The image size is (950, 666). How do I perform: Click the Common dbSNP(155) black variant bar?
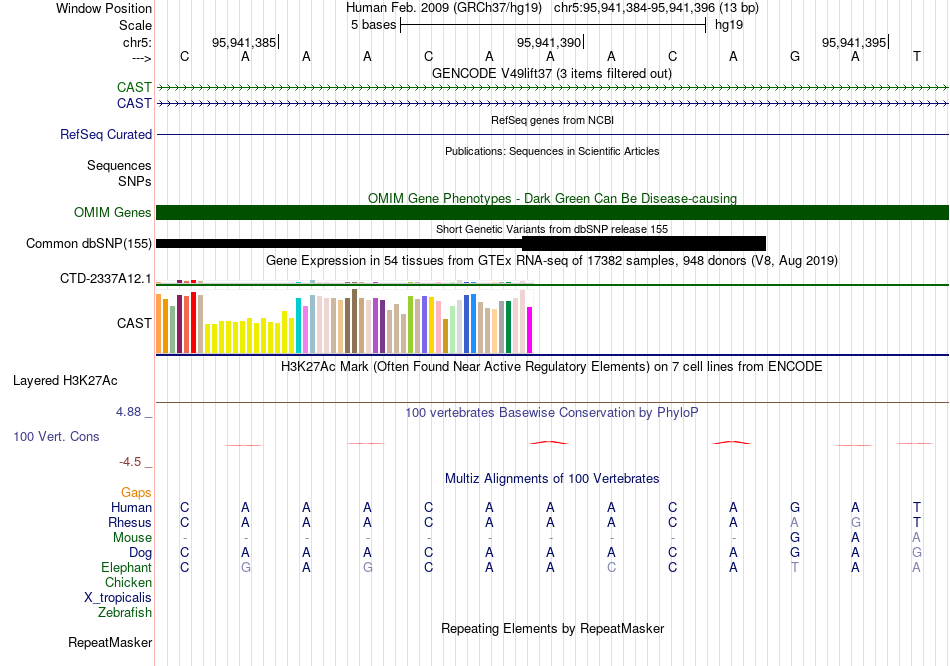461,244
